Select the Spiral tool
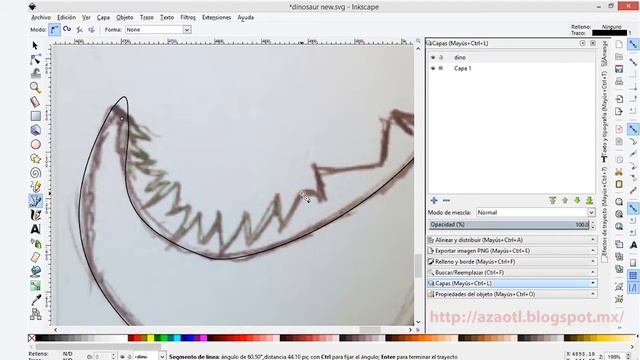This screenshot has width=640, height=360. point(35,173)
